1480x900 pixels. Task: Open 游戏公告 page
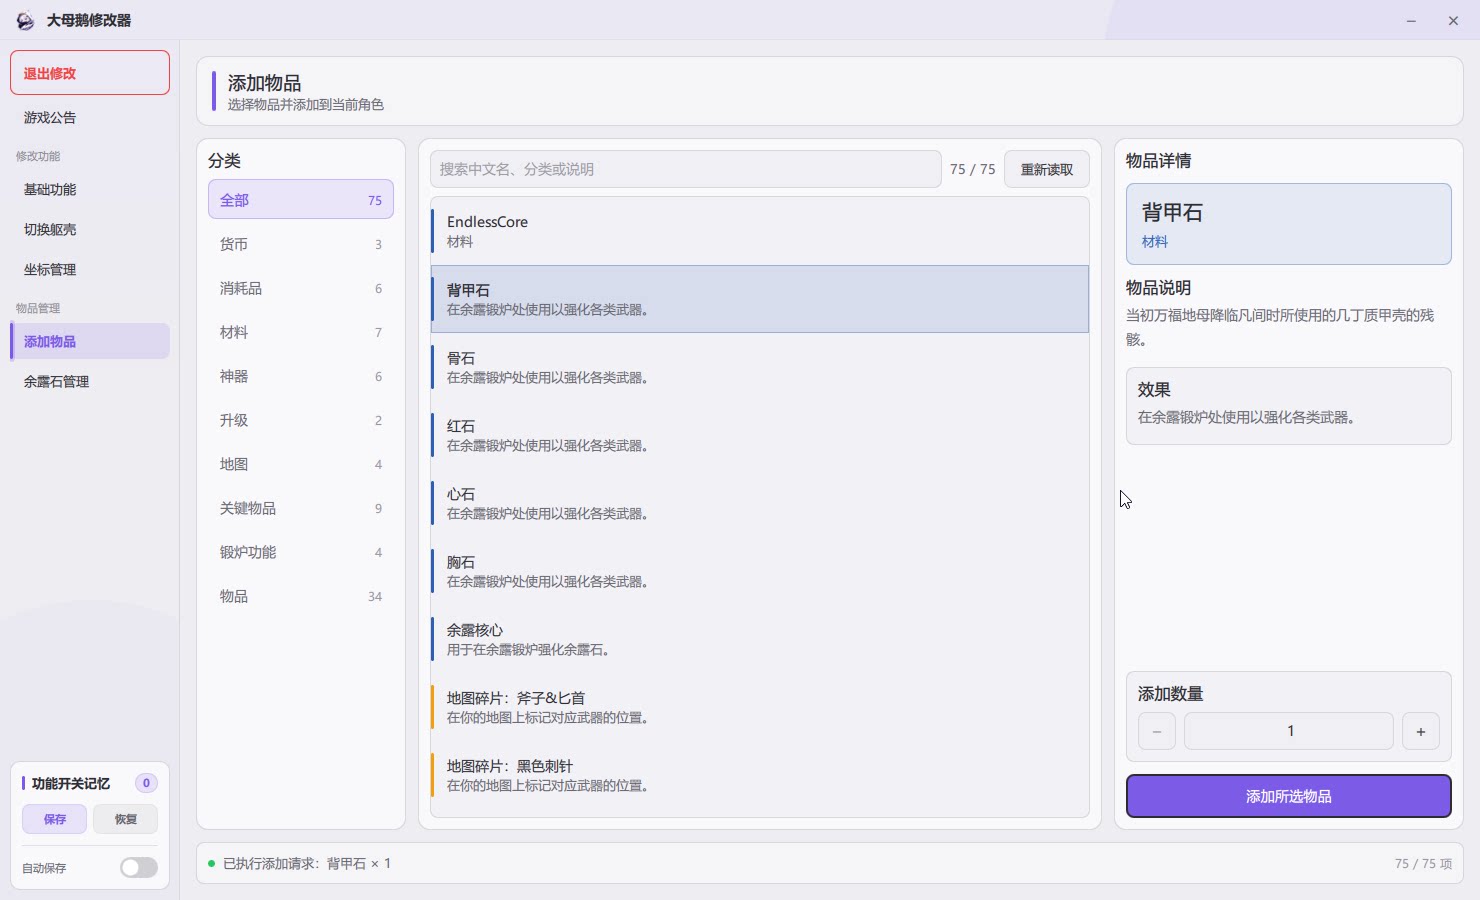pos(90,117)
